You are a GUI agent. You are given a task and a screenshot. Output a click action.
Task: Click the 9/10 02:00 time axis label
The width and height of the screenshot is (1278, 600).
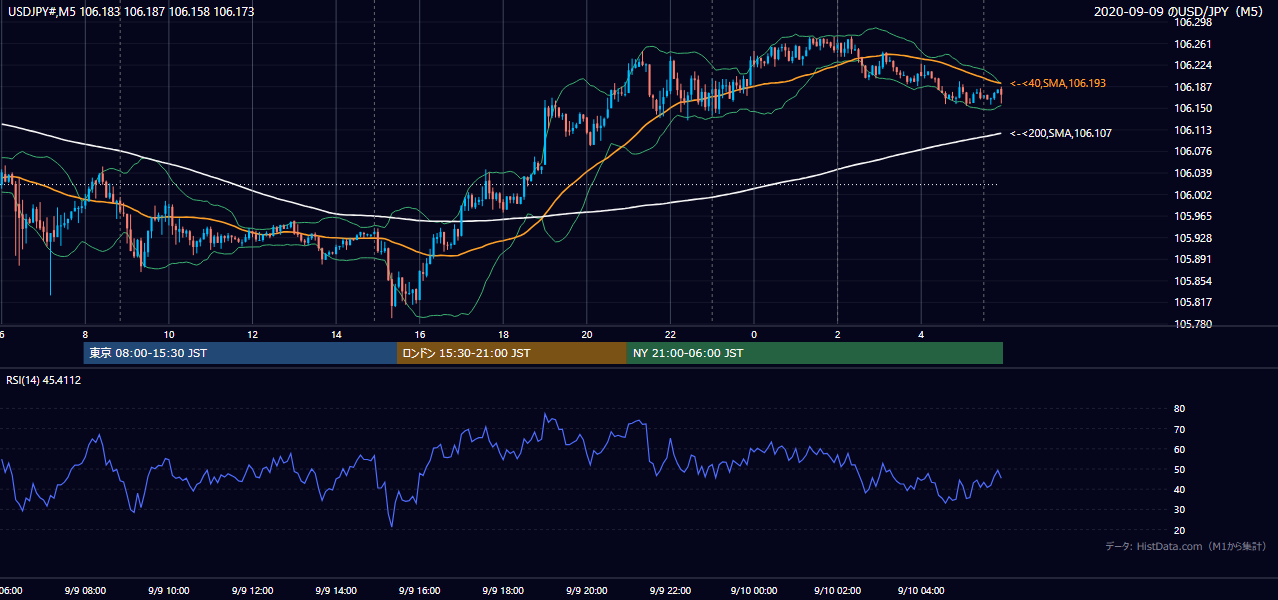coord(837,590)
